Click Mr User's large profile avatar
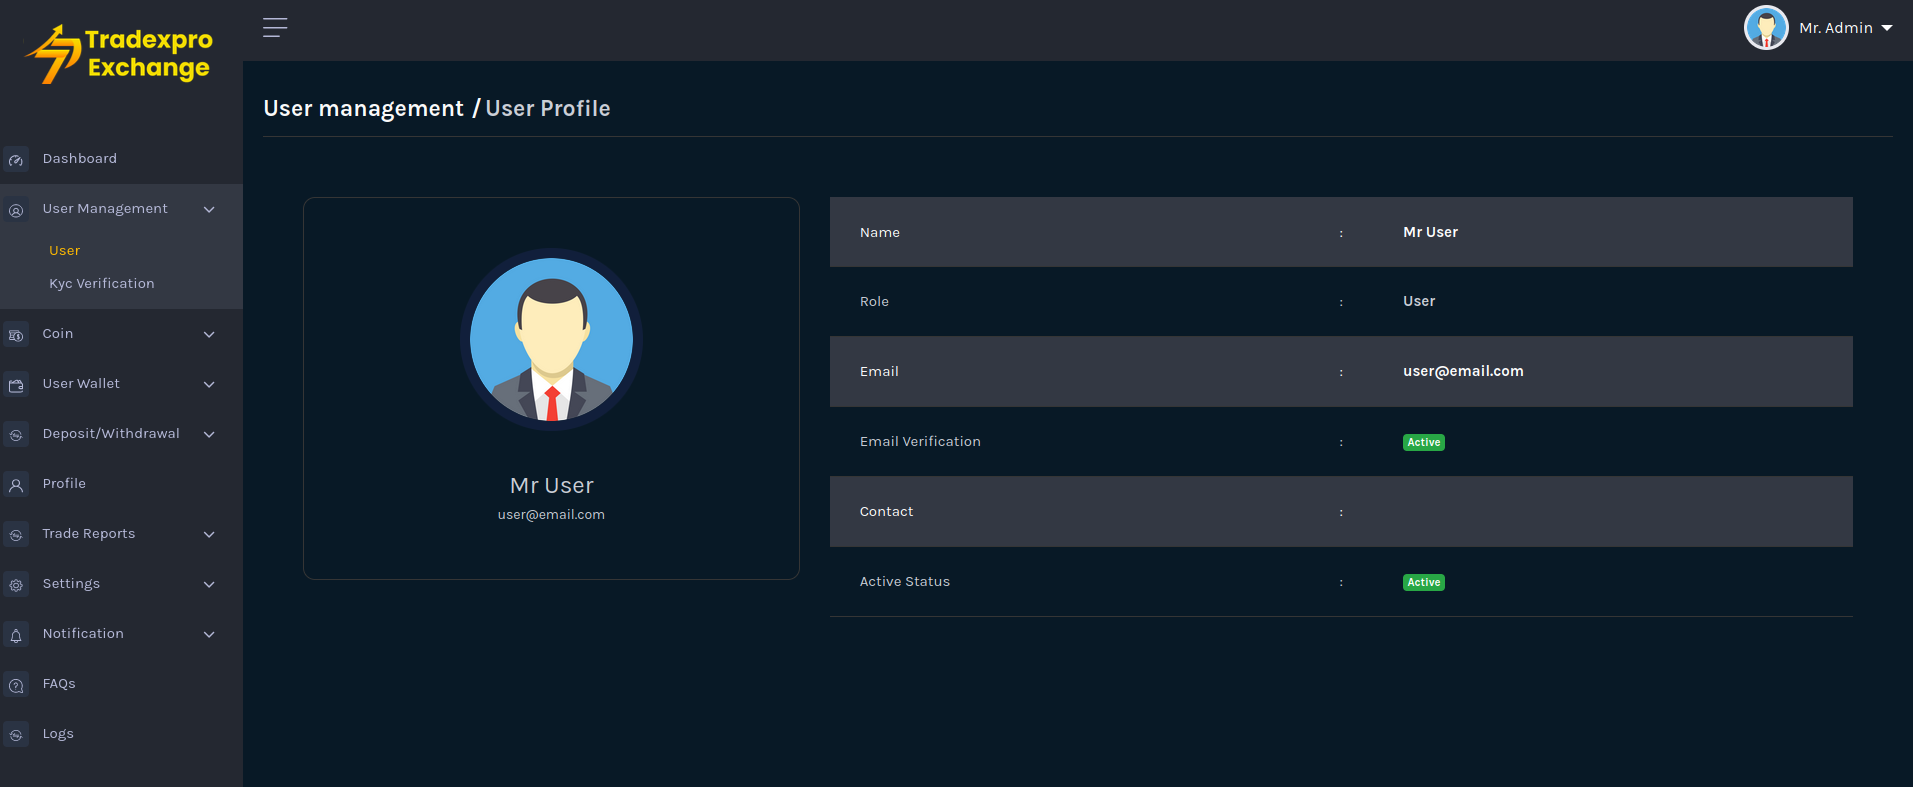Screen dimensions: 1913x787 click(x=551, y=339)
